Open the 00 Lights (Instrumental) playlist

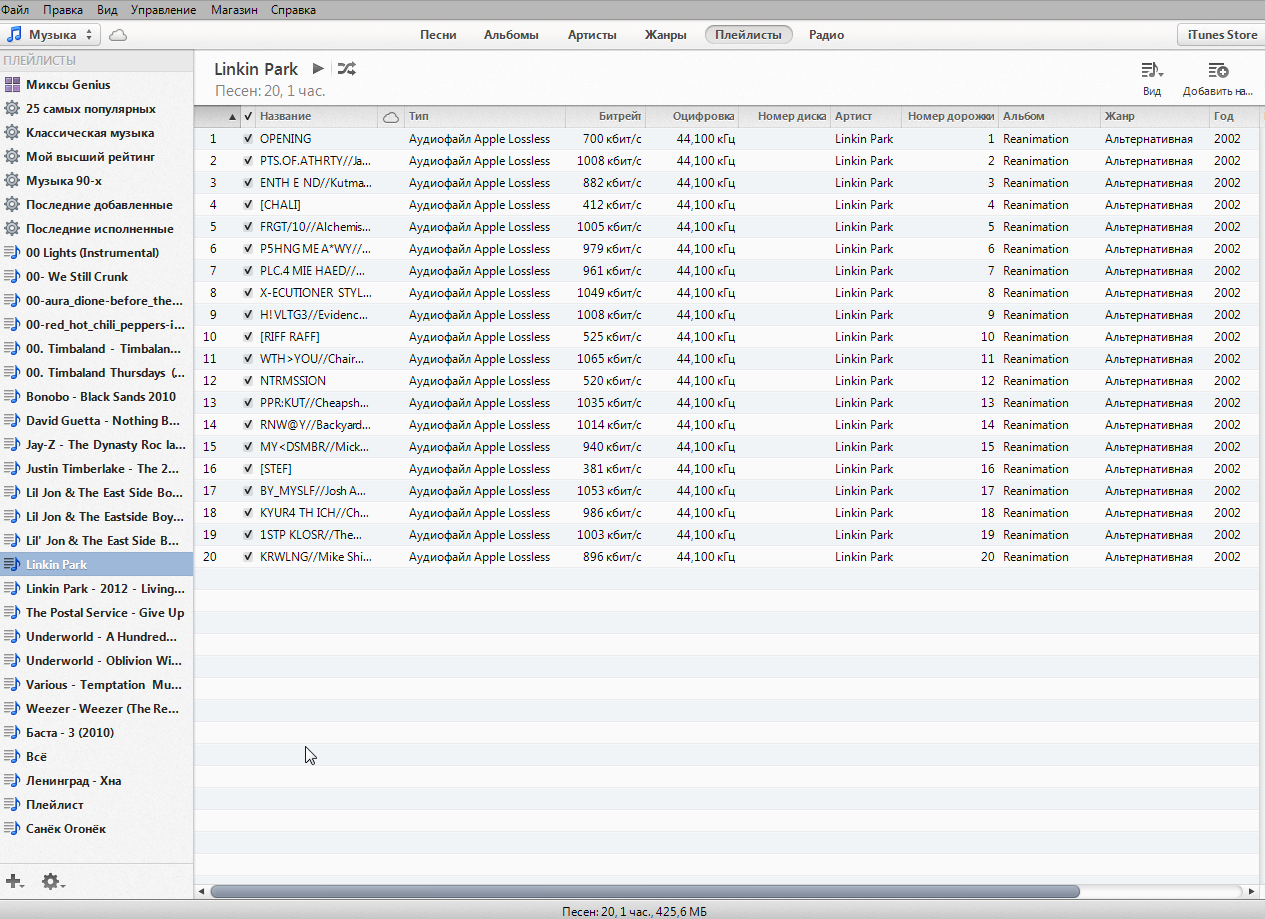(x=96, y=253)
